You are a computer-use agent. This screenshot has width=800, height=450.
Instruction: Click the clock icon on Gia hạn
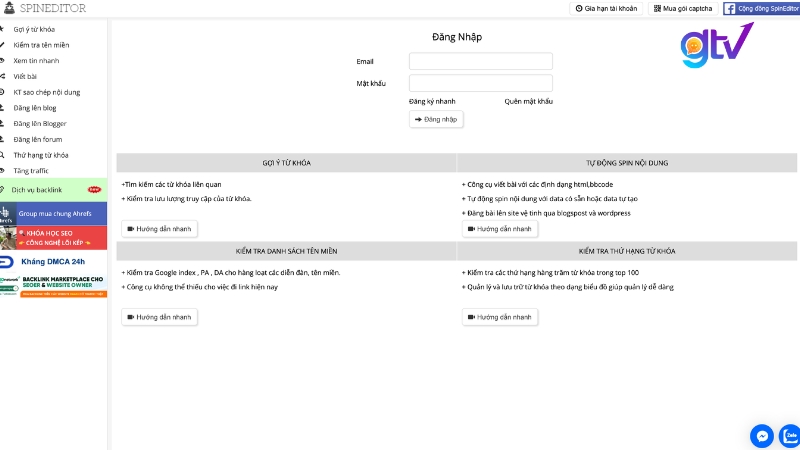(579, 8)
